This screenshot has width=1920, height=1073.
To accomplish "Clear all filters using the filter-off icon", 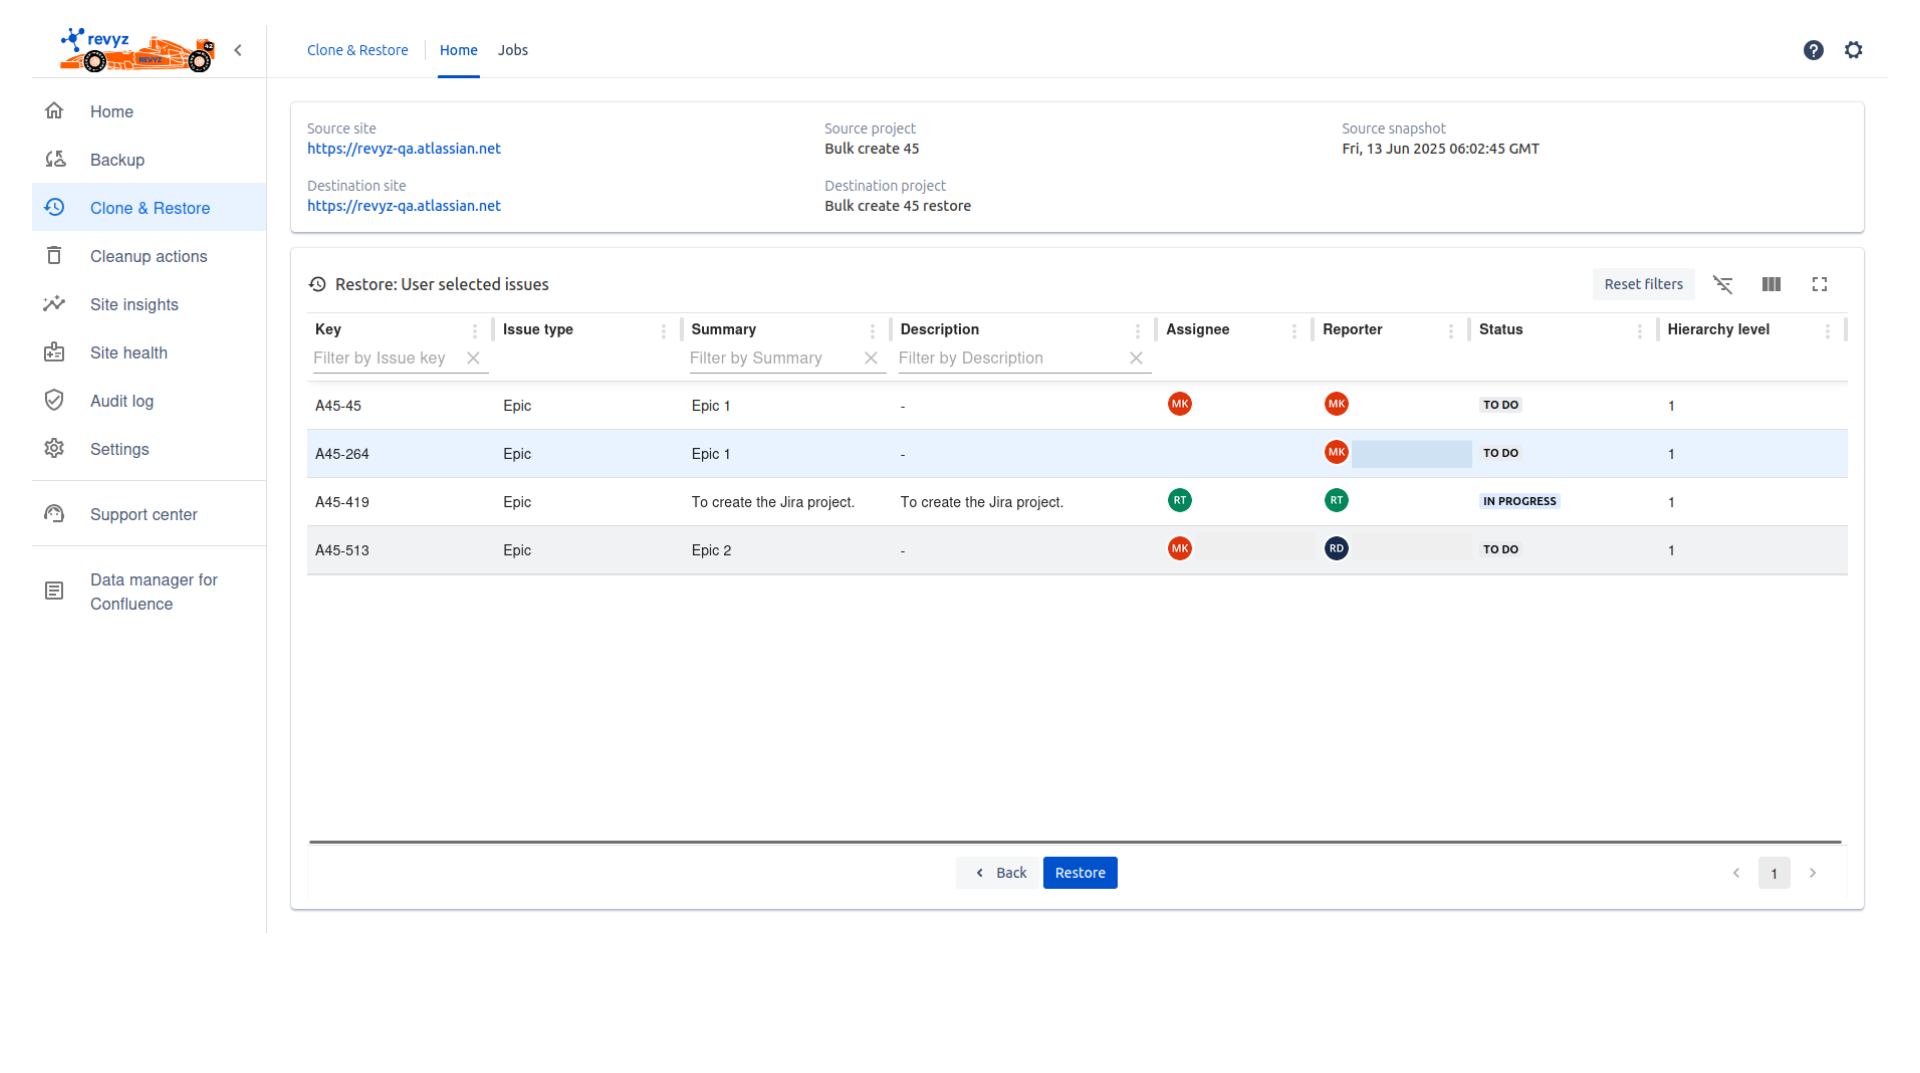I will point(1722,285).
